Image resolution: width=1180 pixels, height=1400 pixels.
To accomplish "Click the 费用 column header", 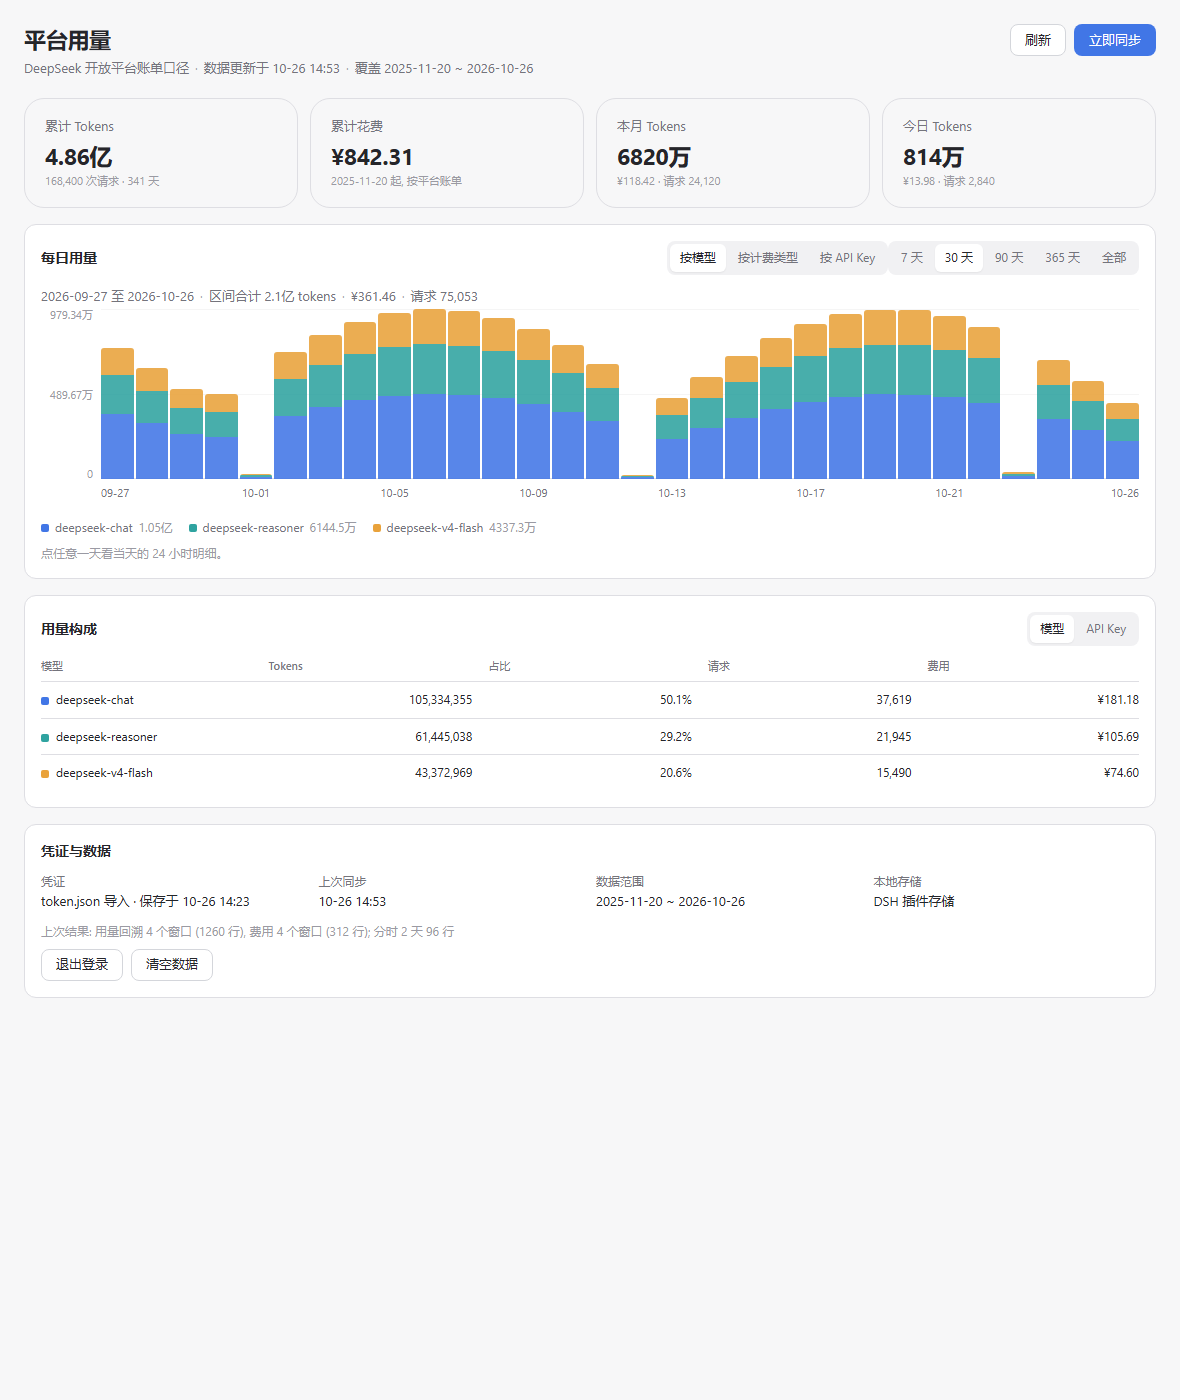I will (x=938, y=666).
